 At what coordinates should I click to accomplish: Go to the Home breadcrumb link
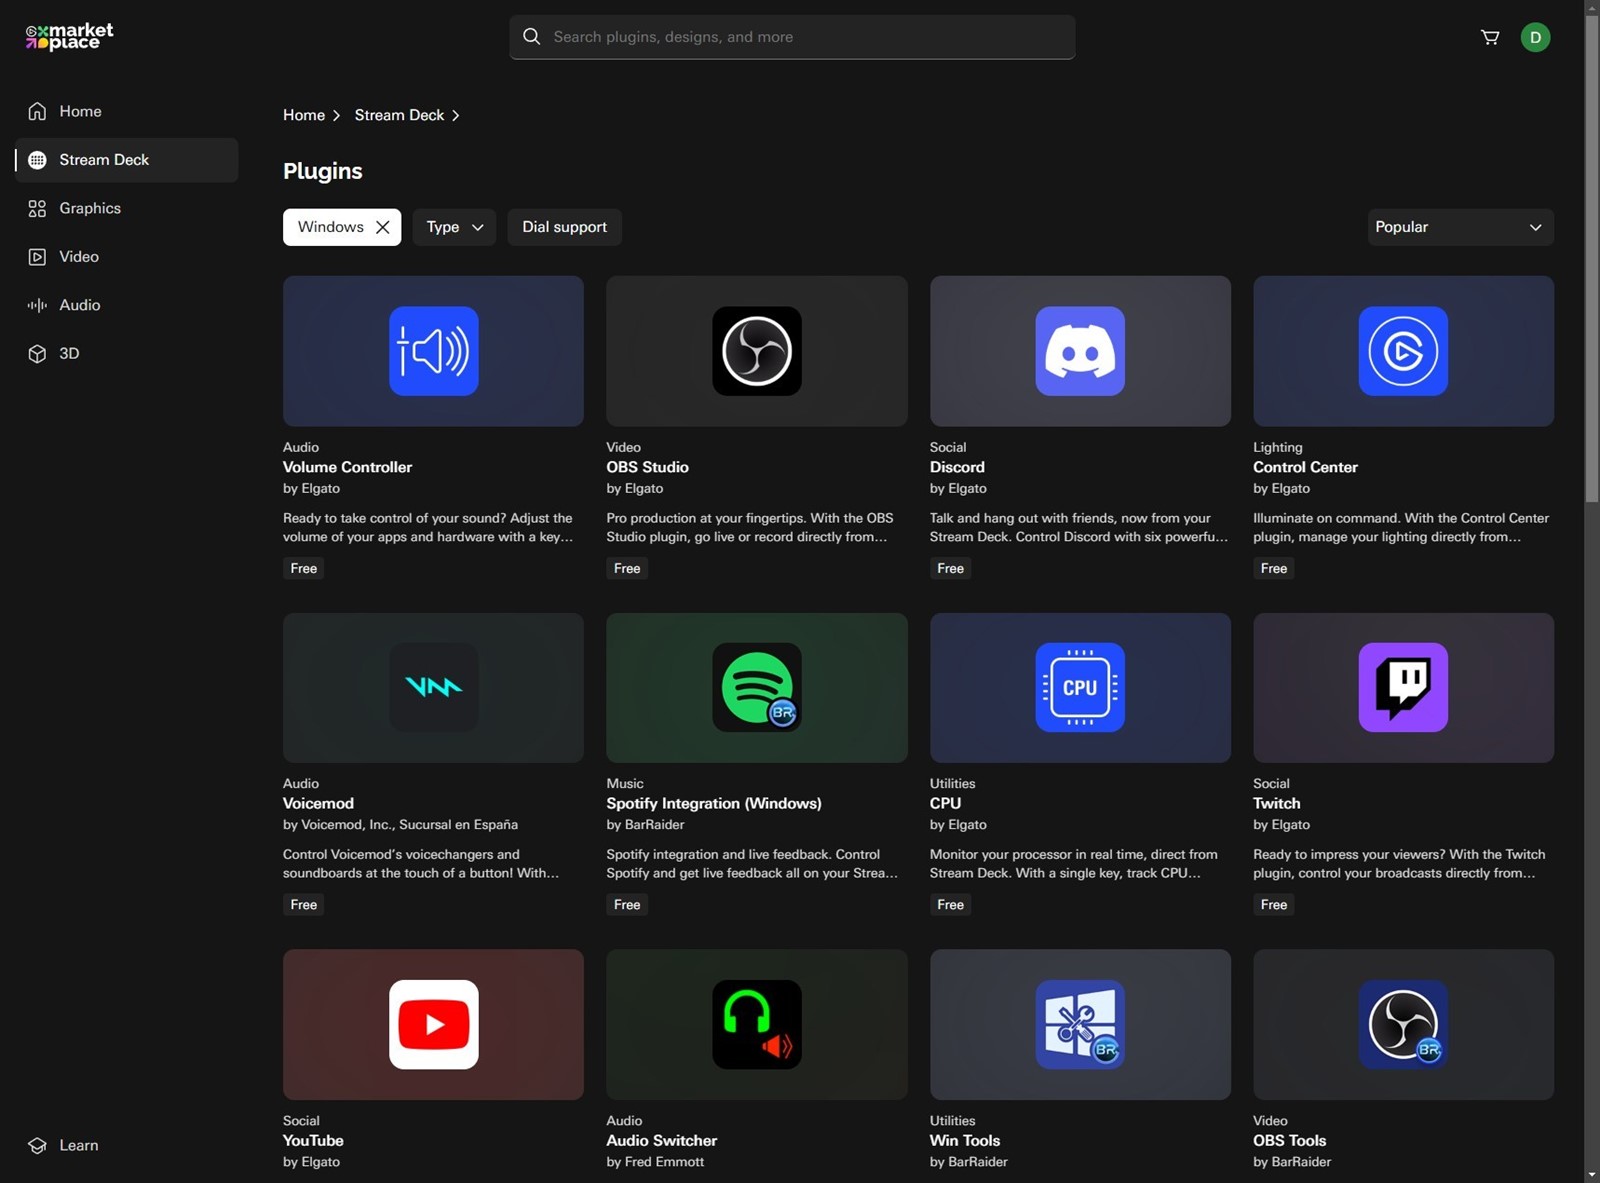pyautogui.click(x=304, y=115)
